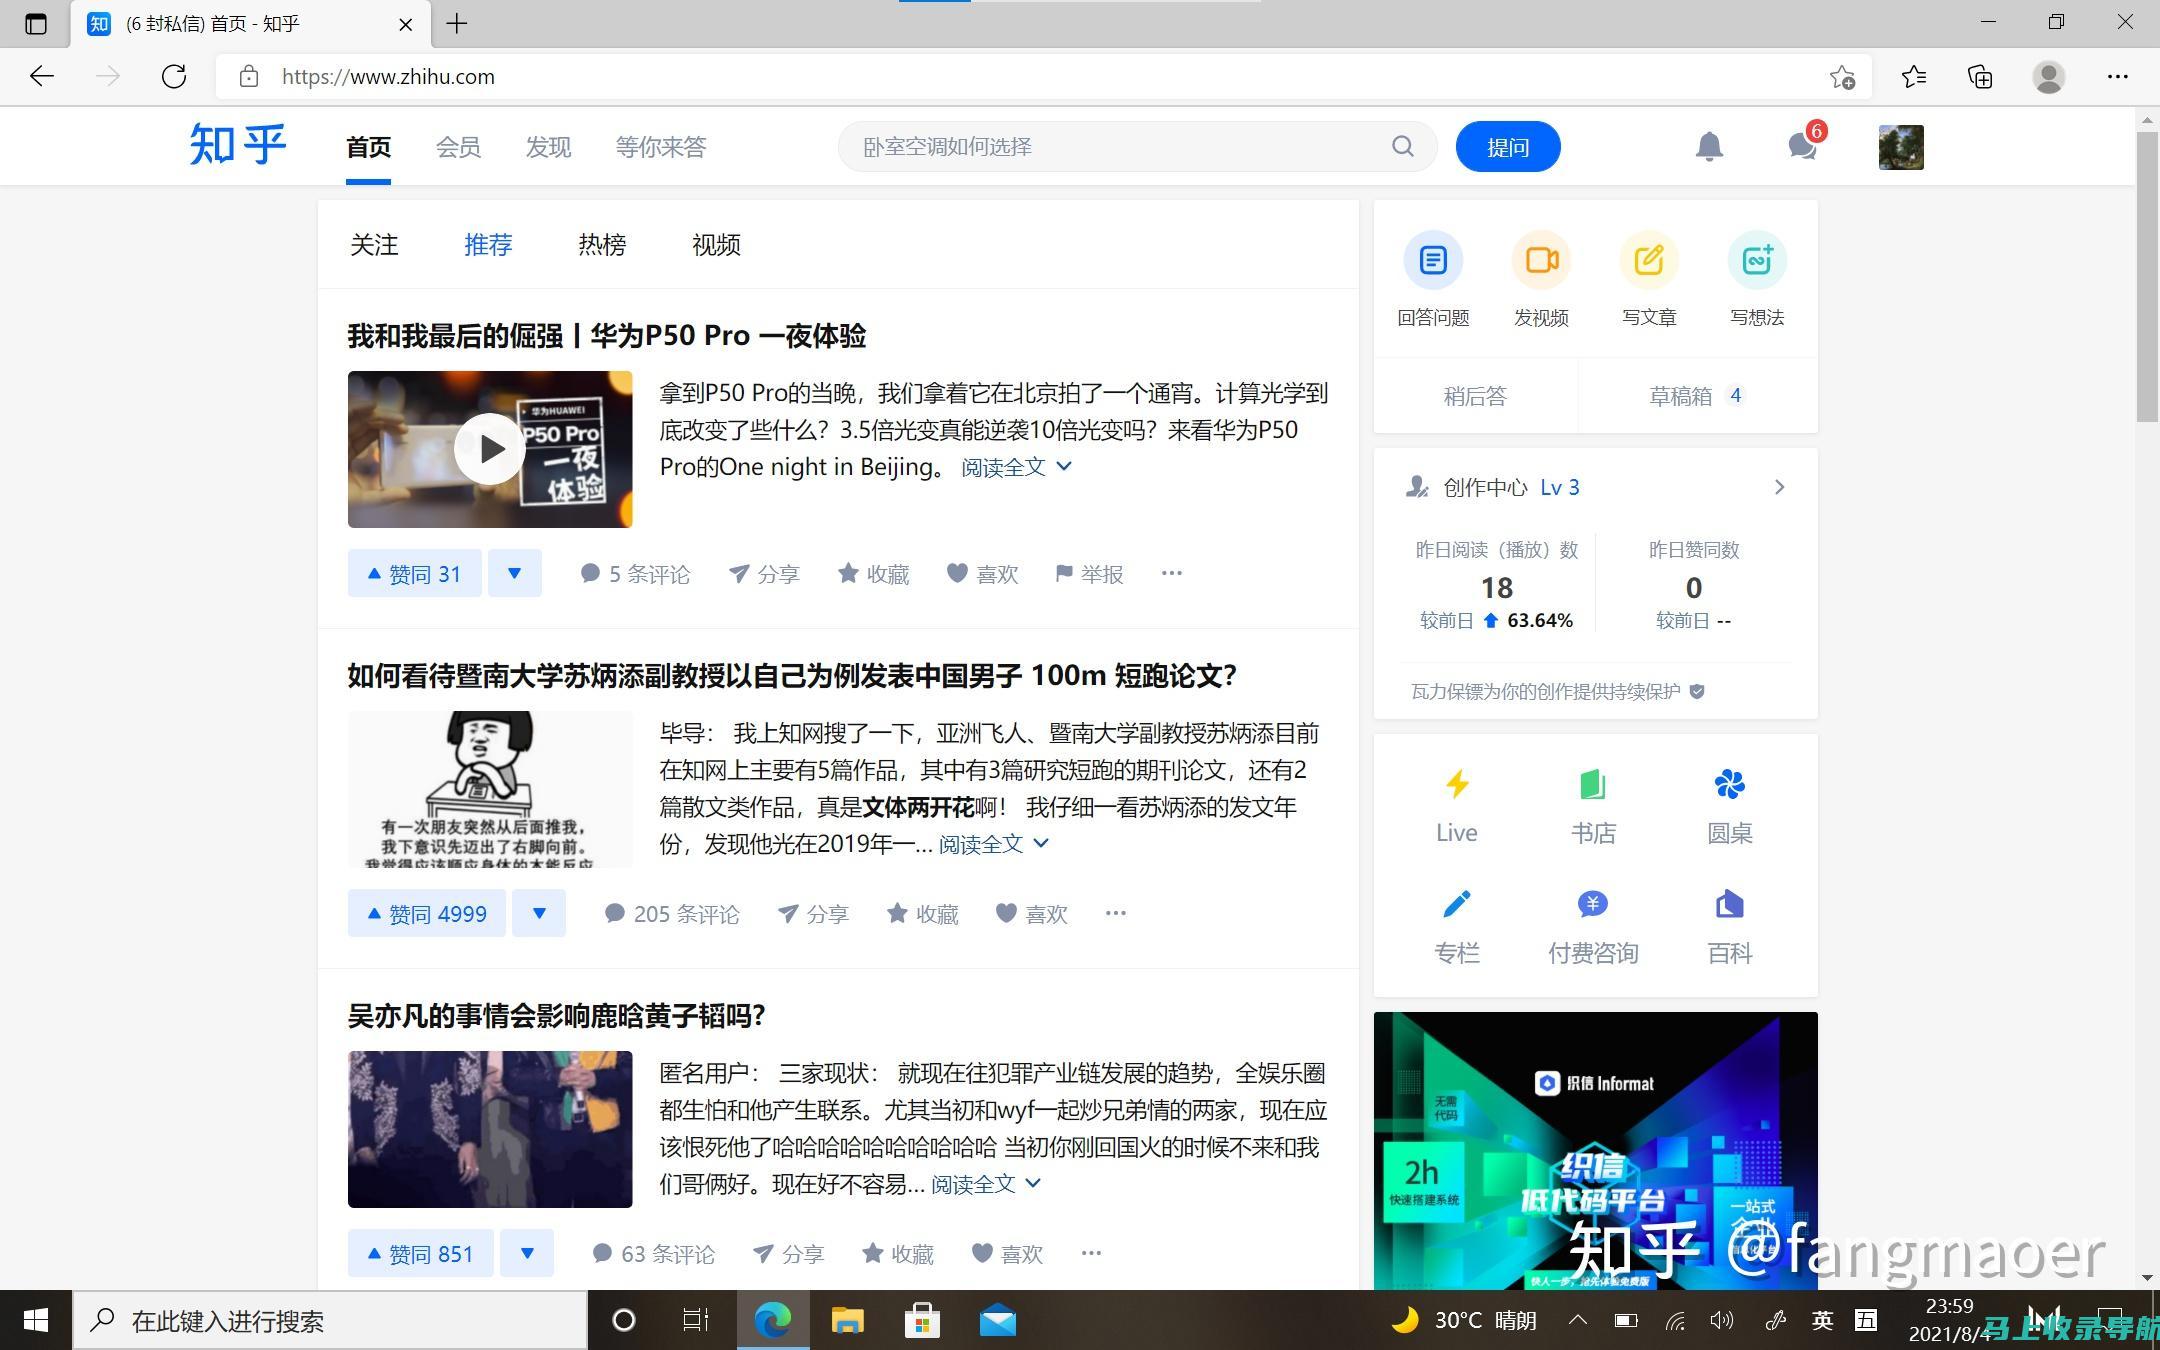This screenshot has height=1350, width=2160.
Task: Switch to 视频 feed tab
Action: point(716,245)
